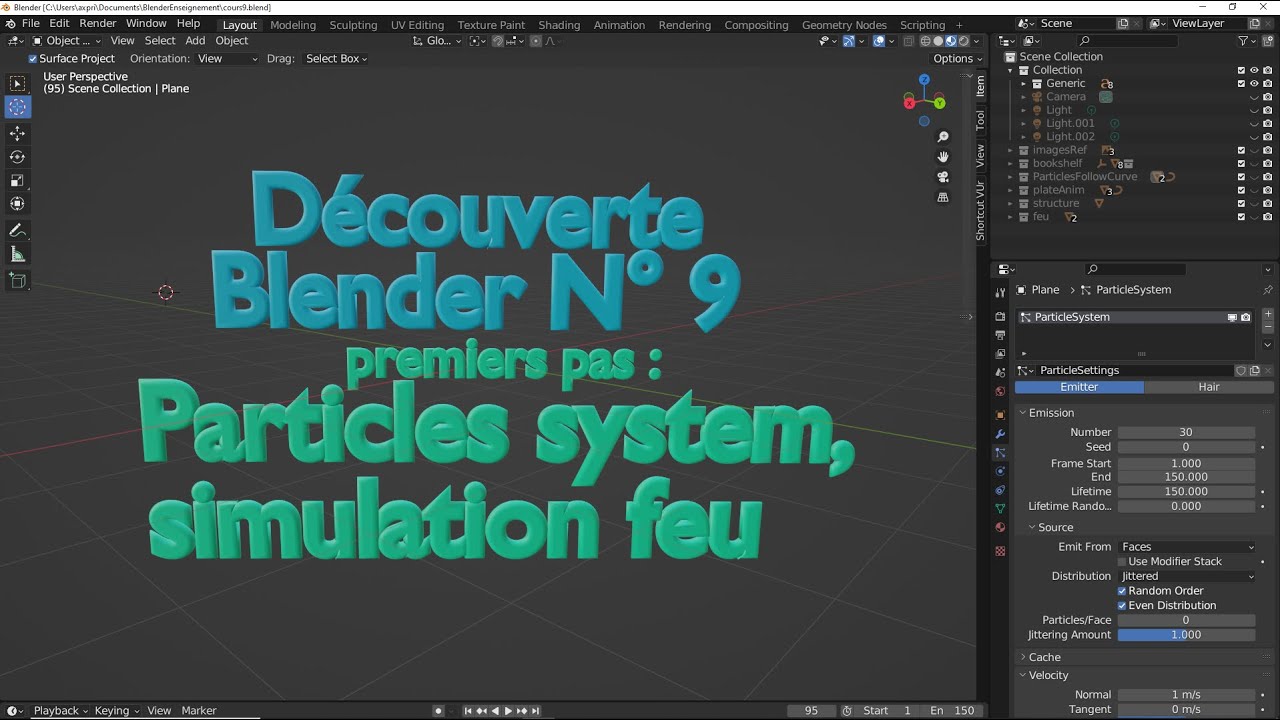Uncheck Random Order option
Viewport: 1280px width, 720px height.
(1122, 591)
